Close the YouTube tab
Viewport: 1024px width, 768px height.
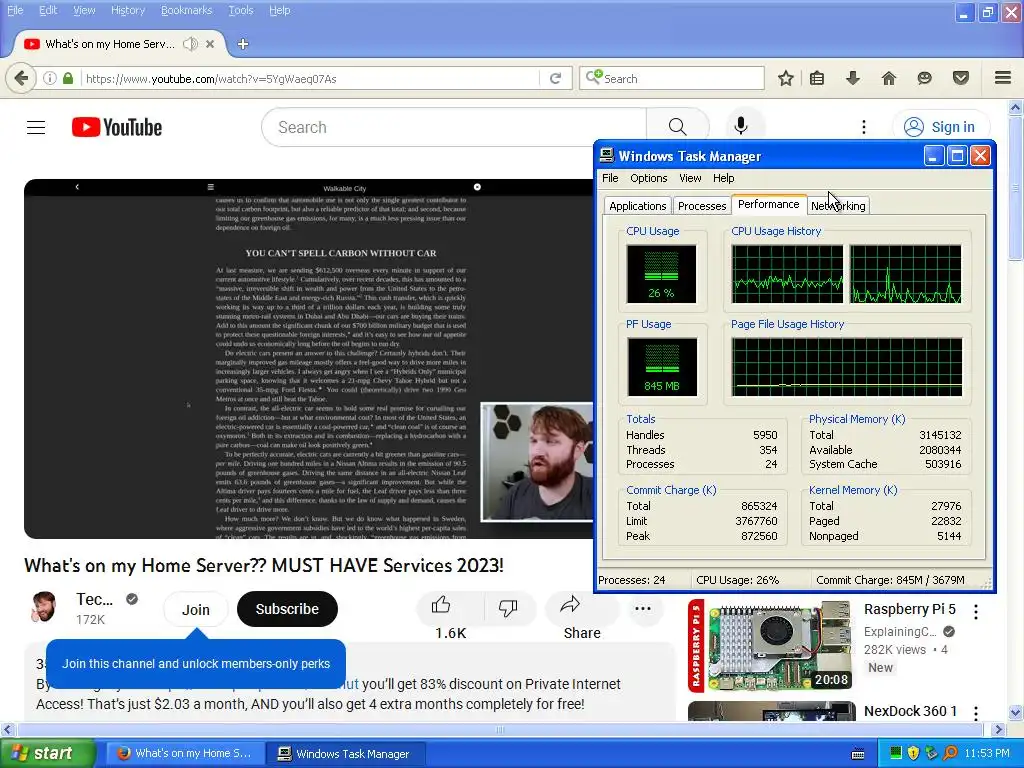tap(210, 44)
